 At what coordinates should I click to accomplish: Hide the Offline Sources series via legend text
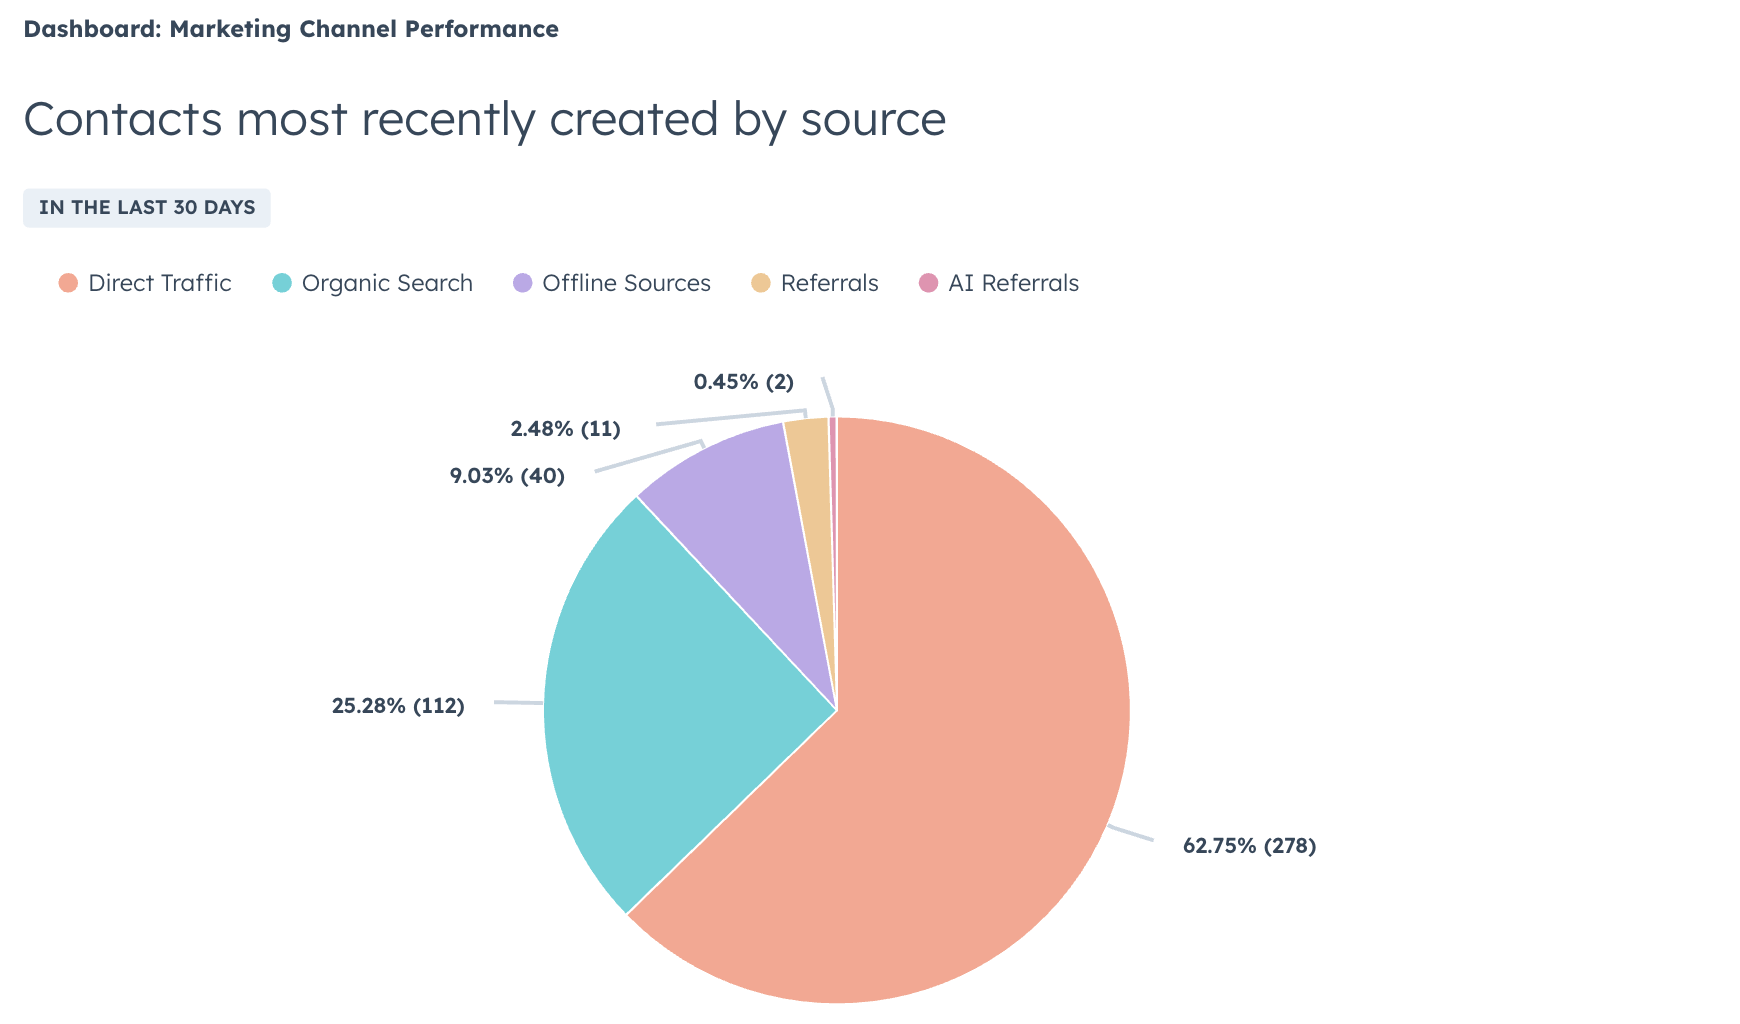point(626,283)
